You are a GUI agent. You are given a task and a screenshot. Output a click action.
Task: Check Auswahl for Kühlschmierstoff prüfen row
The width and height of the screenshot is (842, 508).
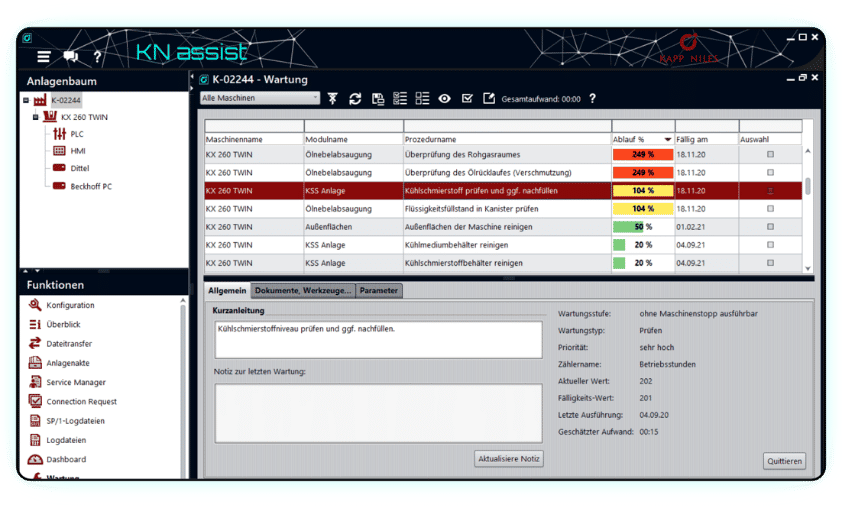(771, 191)
